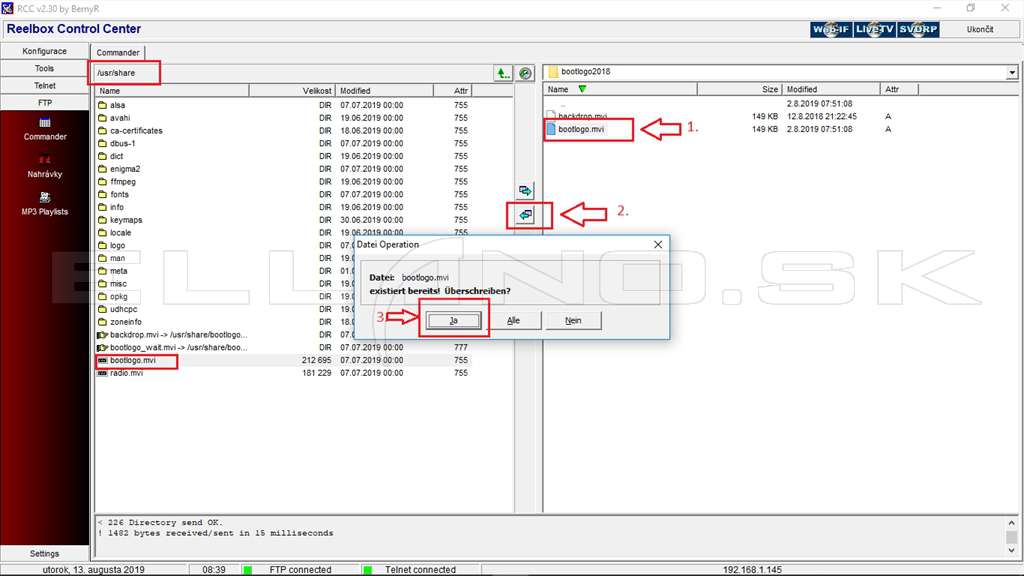Click the refresh remote directory icon
Viewport: 1024px width, 576px height.
coord(525,73)
